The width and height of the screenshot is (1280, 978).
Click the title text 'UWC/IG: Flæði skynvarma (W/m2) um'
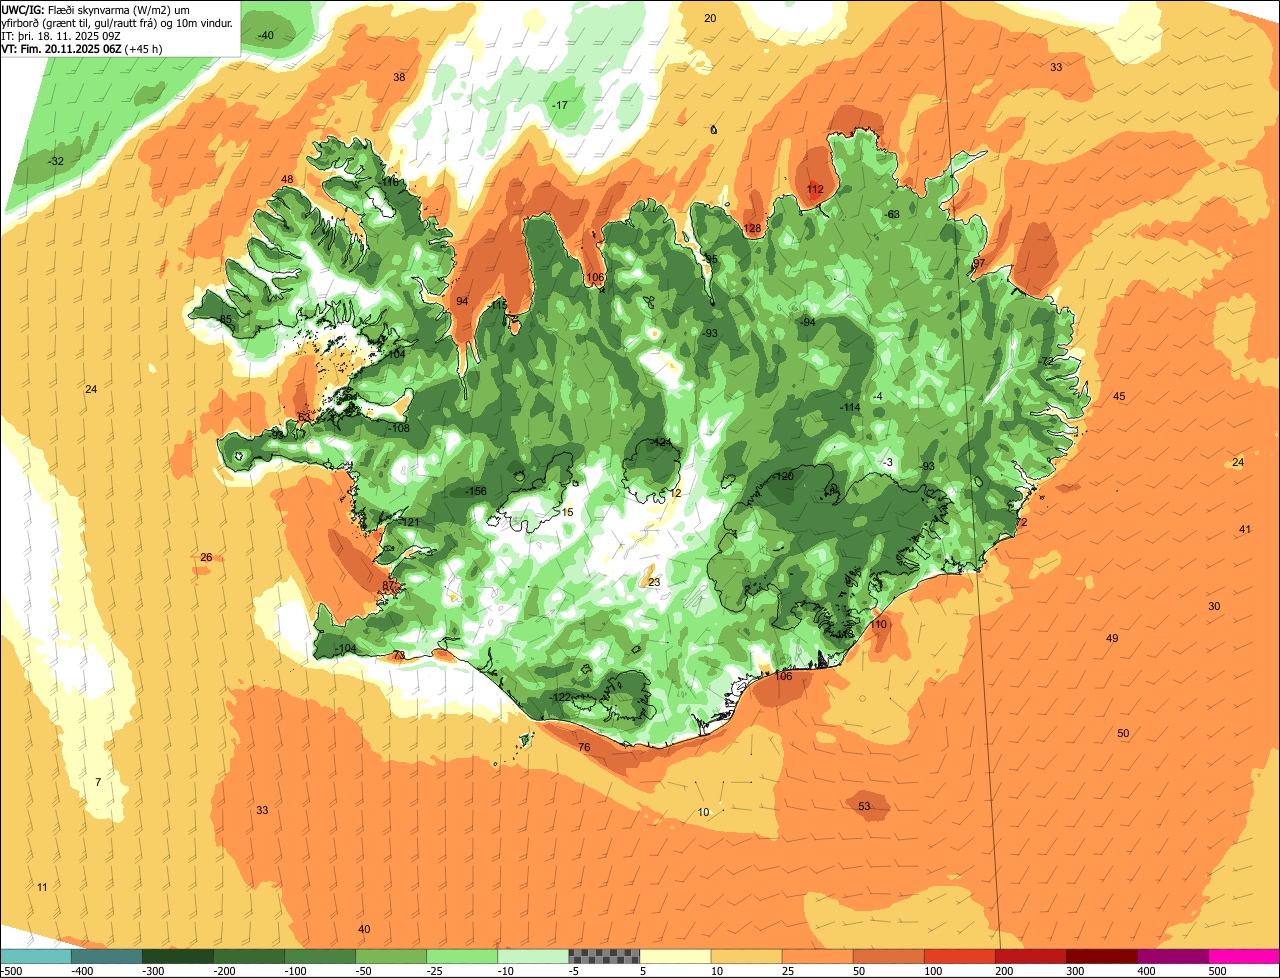96,10
